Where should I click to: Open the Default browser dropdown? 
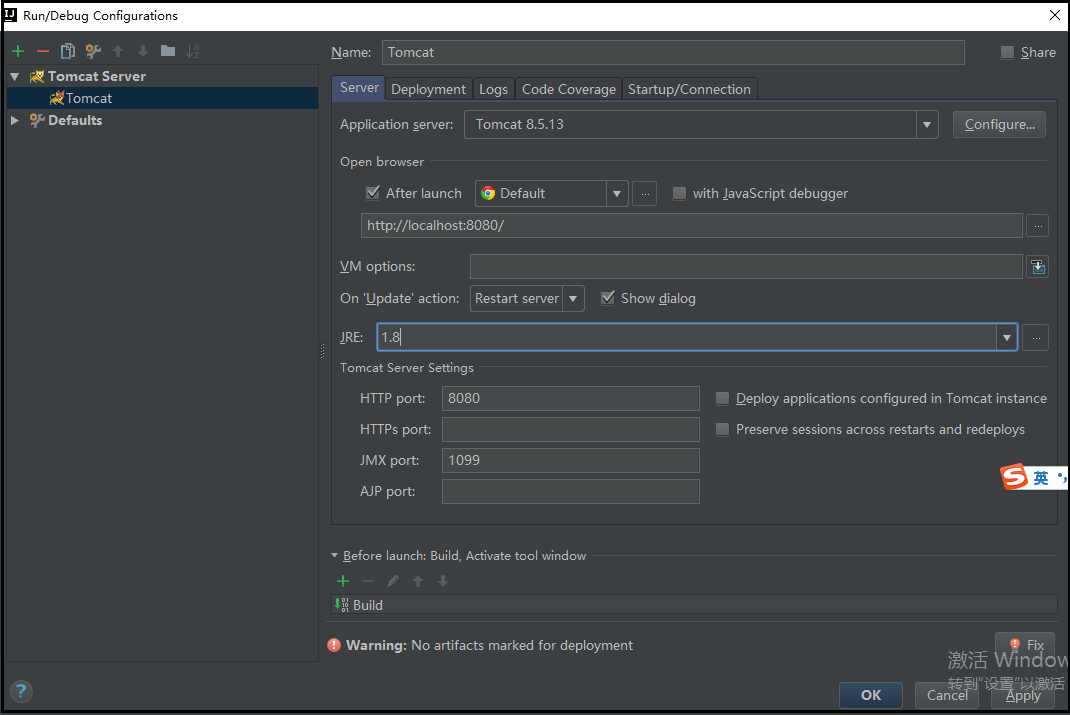[617, 194]
